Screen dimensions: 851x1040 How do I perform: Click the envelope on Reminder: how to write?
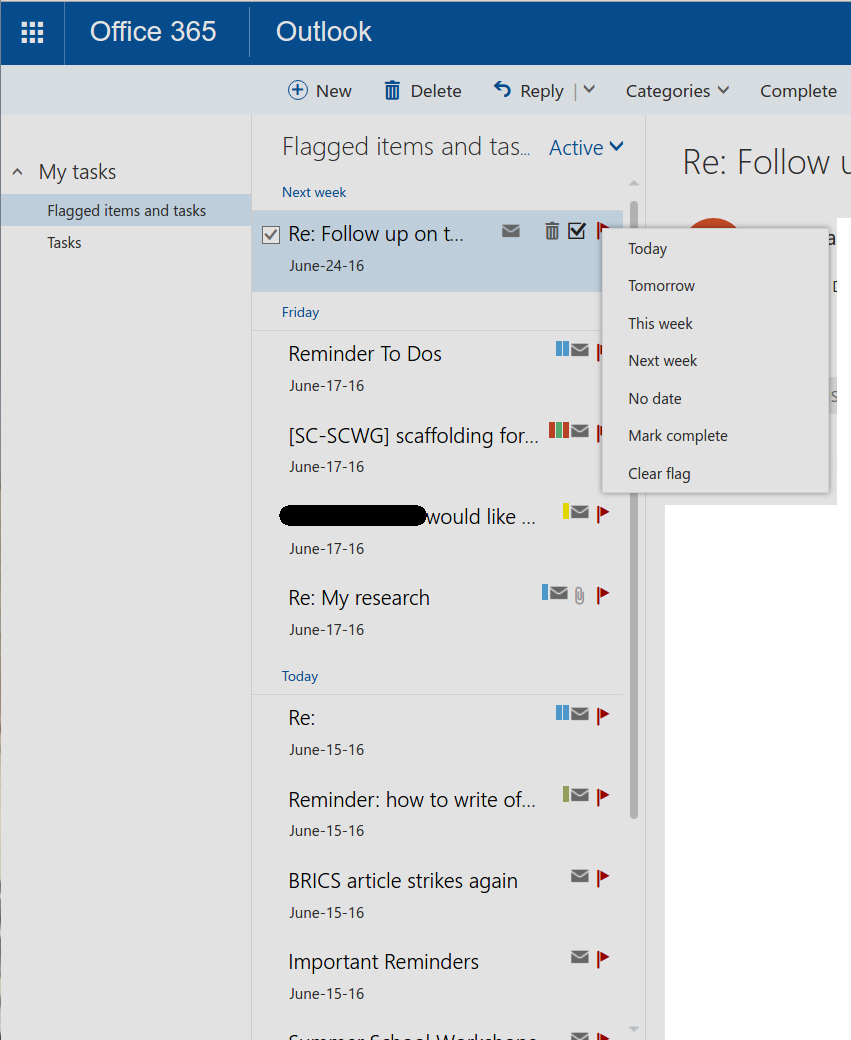pyautogui.click(x=580, y=795)
